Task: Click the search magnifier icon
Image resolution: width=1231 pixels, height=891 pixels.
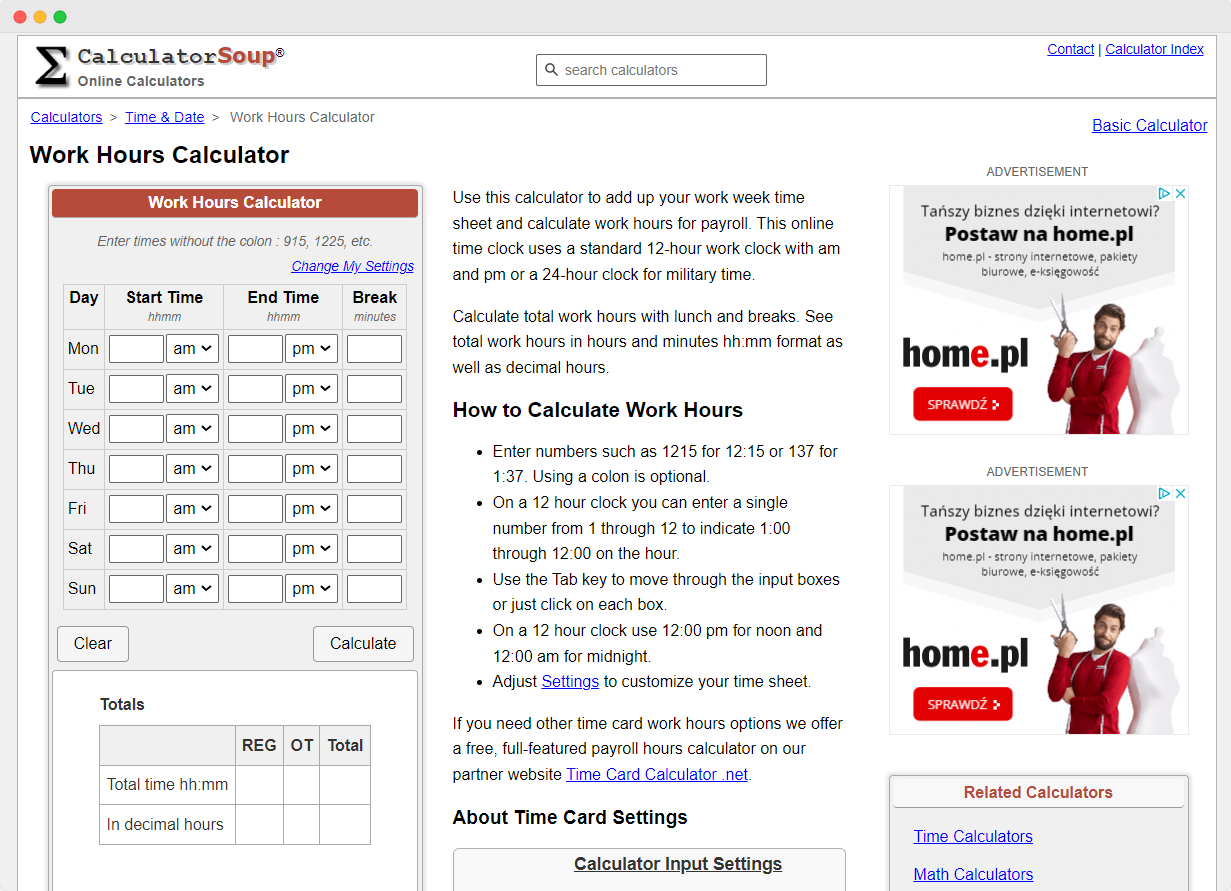Action: (551, 70)
